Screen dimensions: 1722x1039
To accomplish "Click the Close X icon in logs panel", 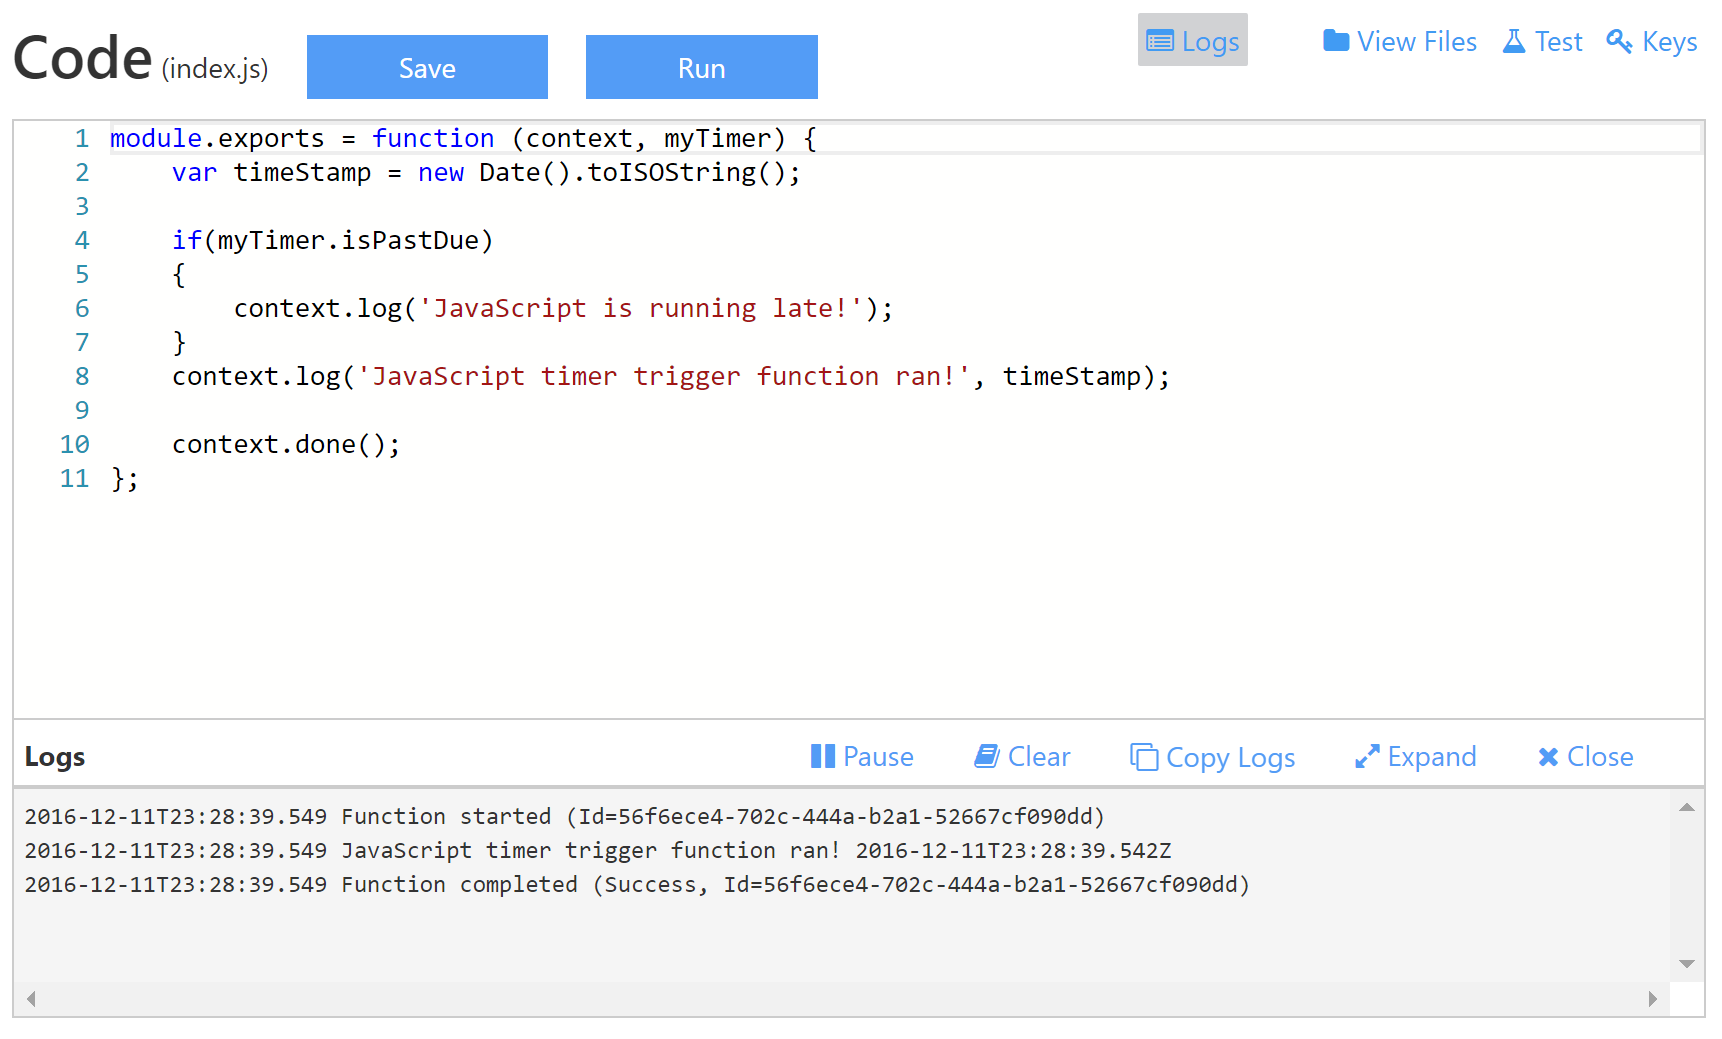I will pos(1547,757).
